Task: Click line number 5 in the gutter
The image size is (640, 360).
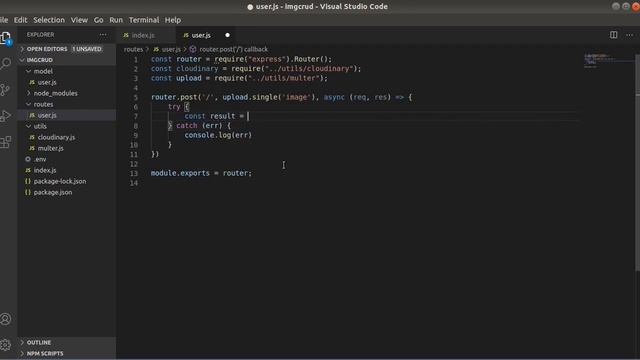Action: pyautogui.click(x=136, y=98)
